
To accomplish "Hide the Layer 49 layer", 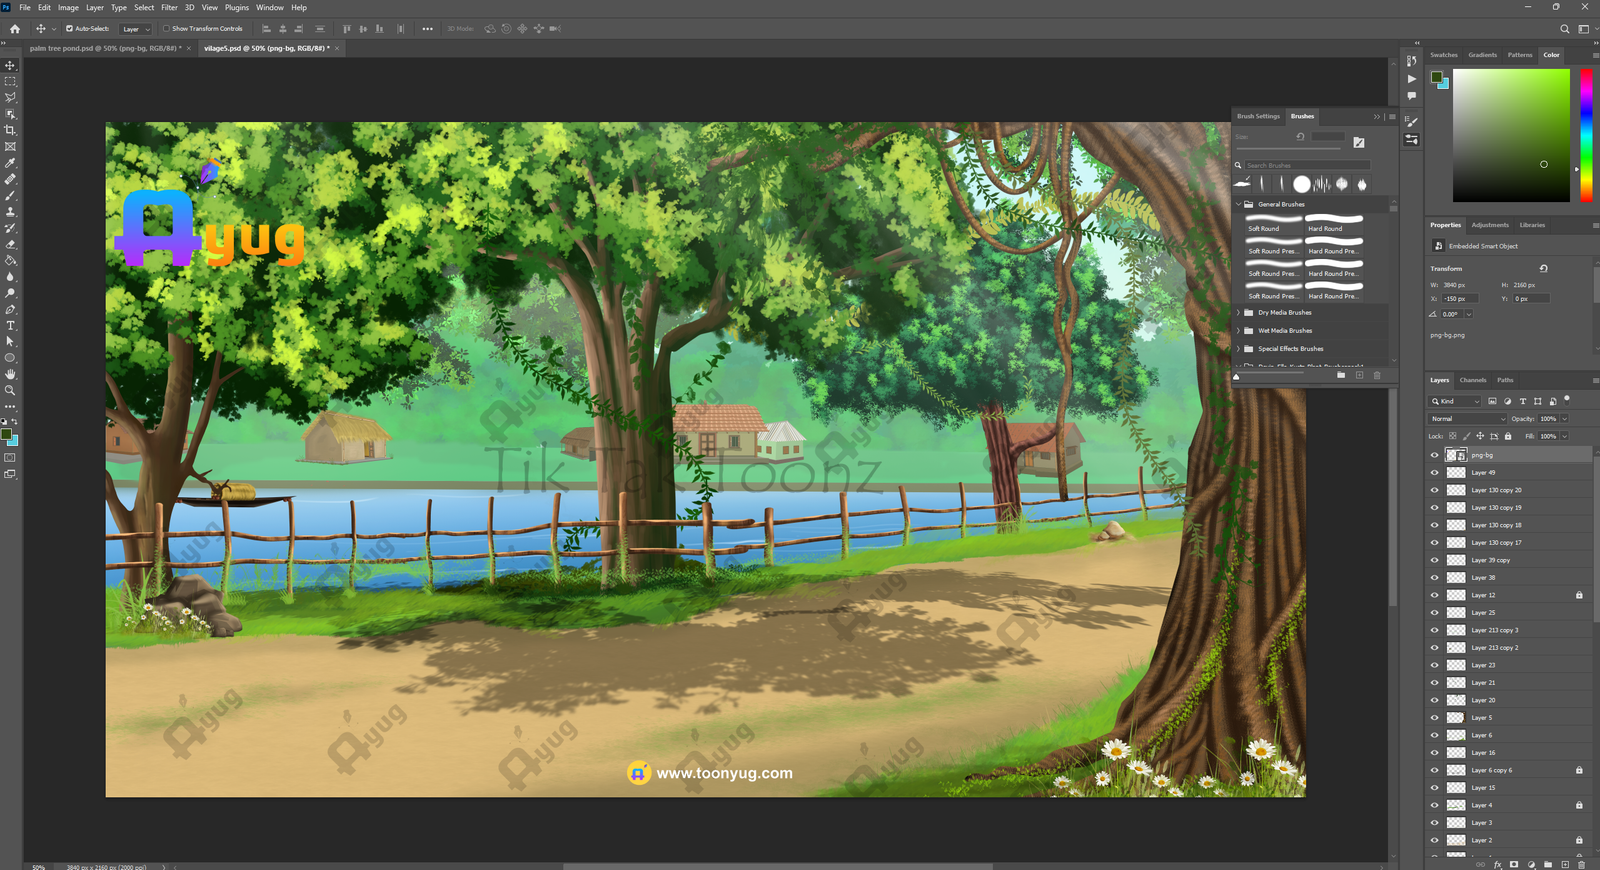I will coord(1434,473).
